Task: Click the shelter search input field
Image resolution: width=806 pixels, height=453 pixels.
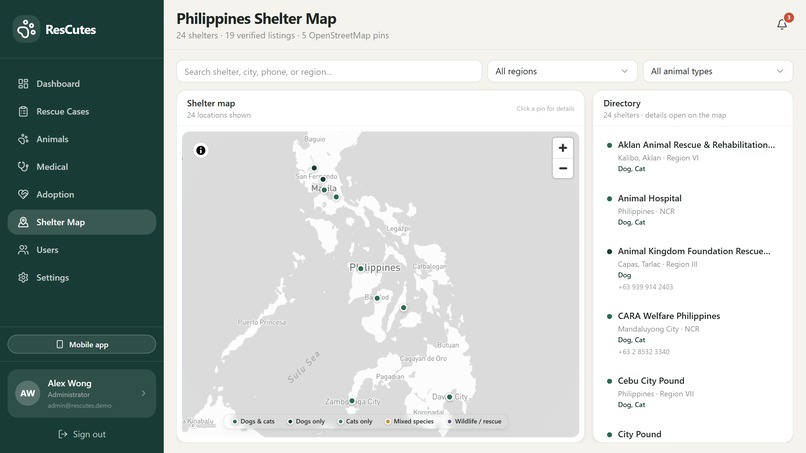Action: point(329,71)
